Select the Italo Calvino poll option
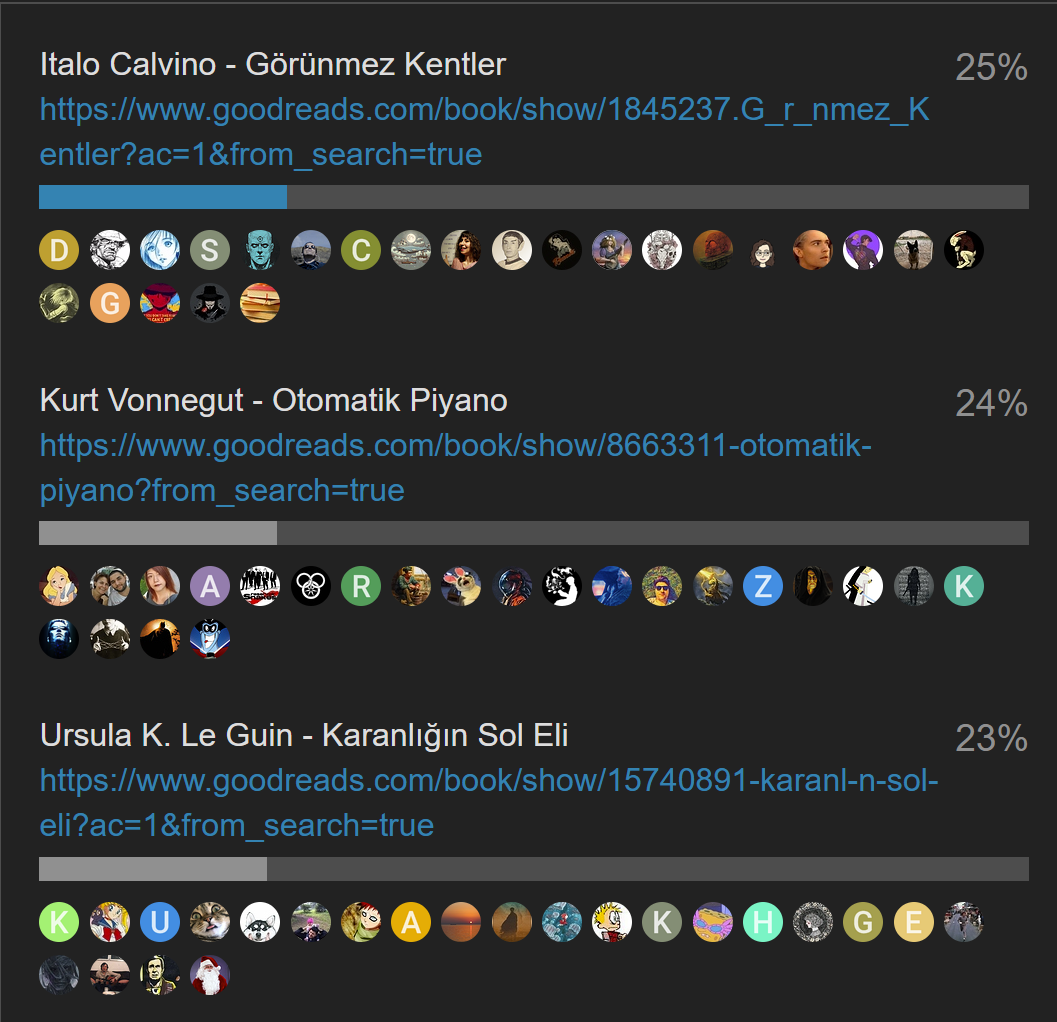 272,64
